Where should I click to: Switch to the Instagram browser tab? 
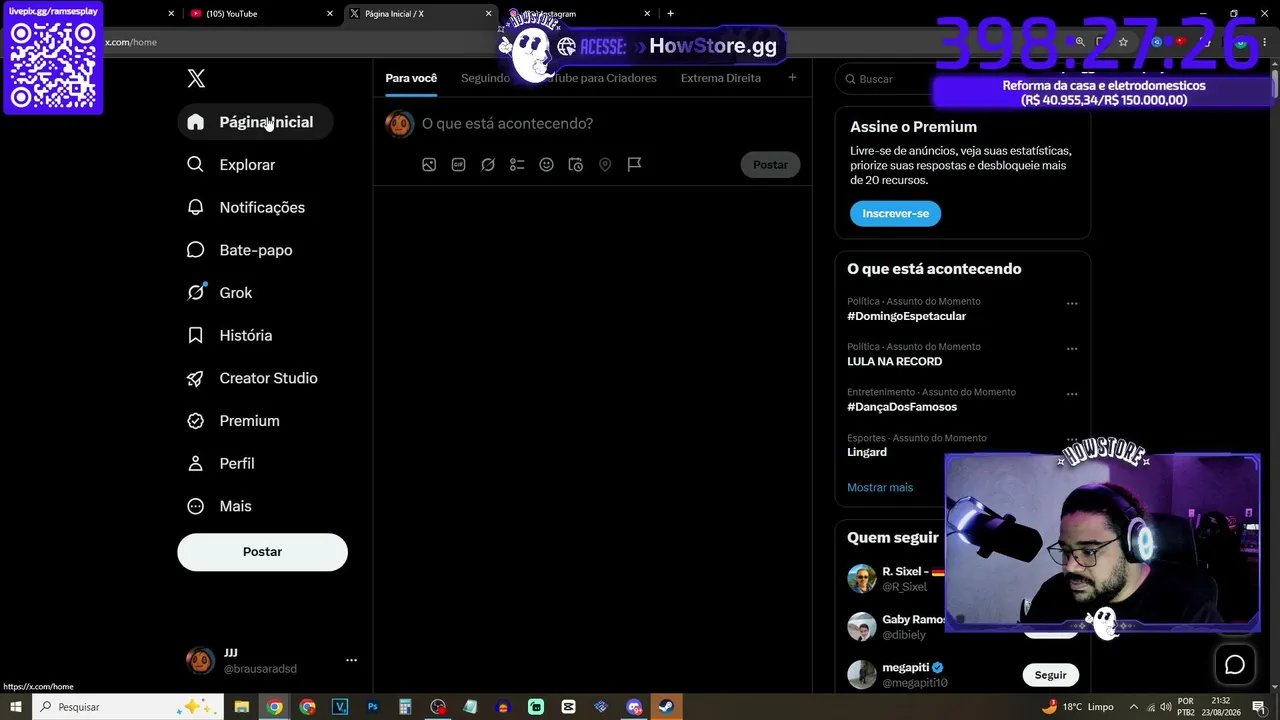578,14
